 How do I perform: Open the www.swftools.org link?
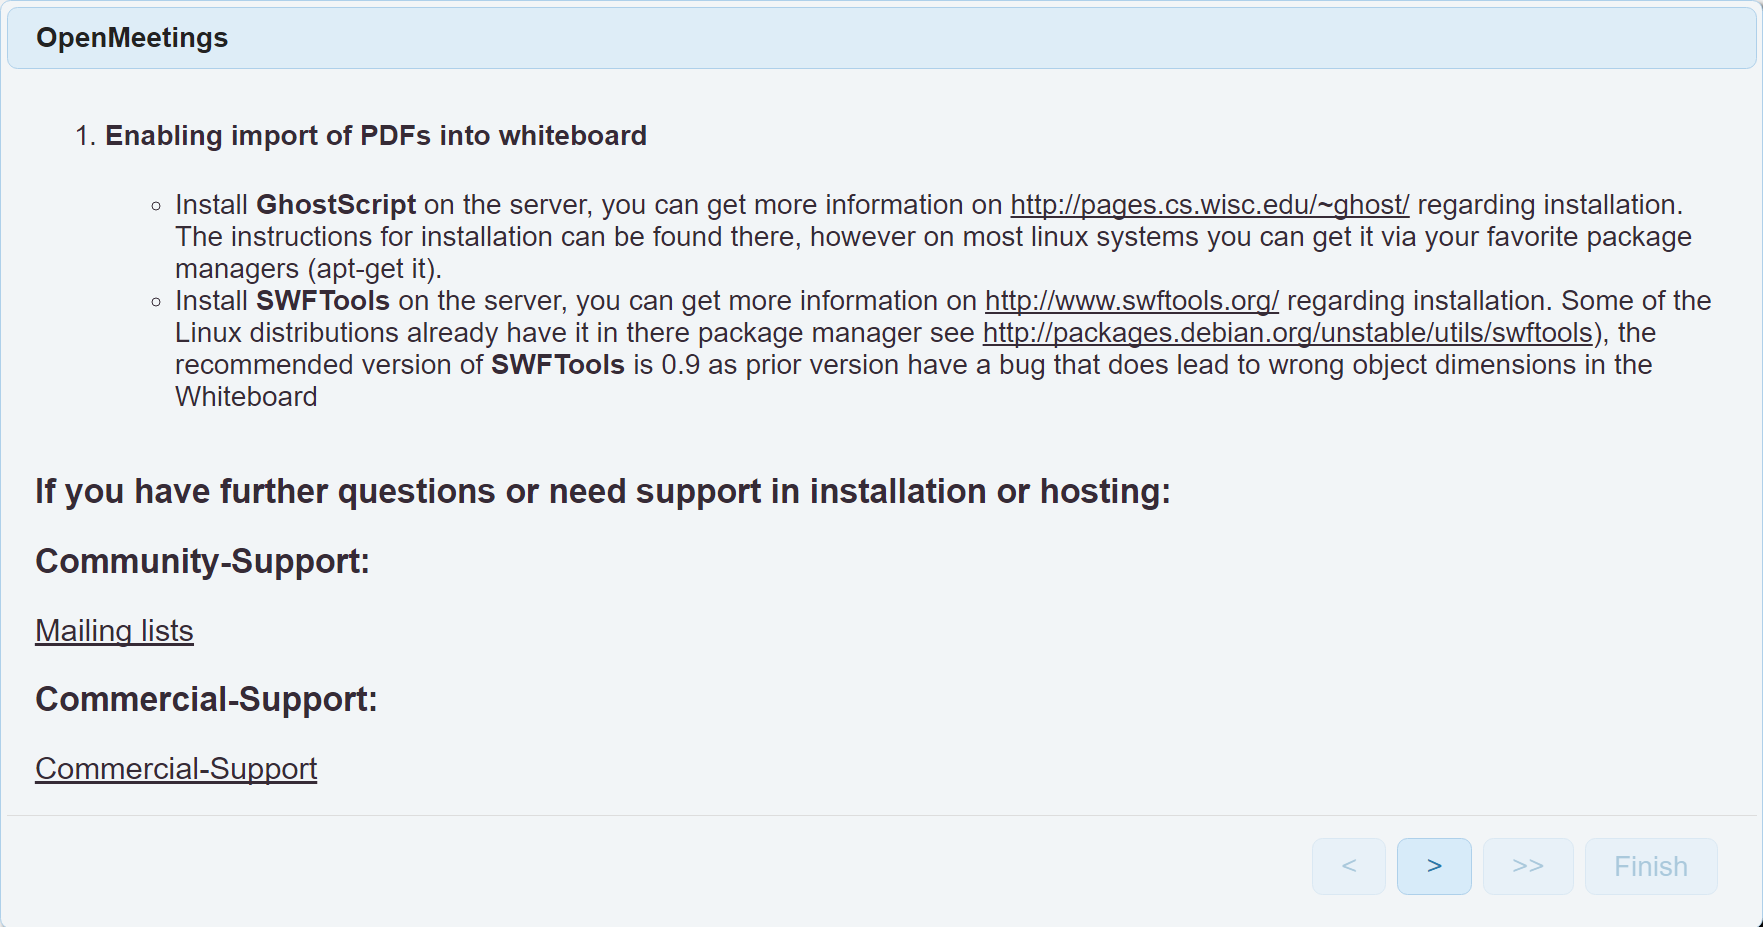[x=1131, y=301]
